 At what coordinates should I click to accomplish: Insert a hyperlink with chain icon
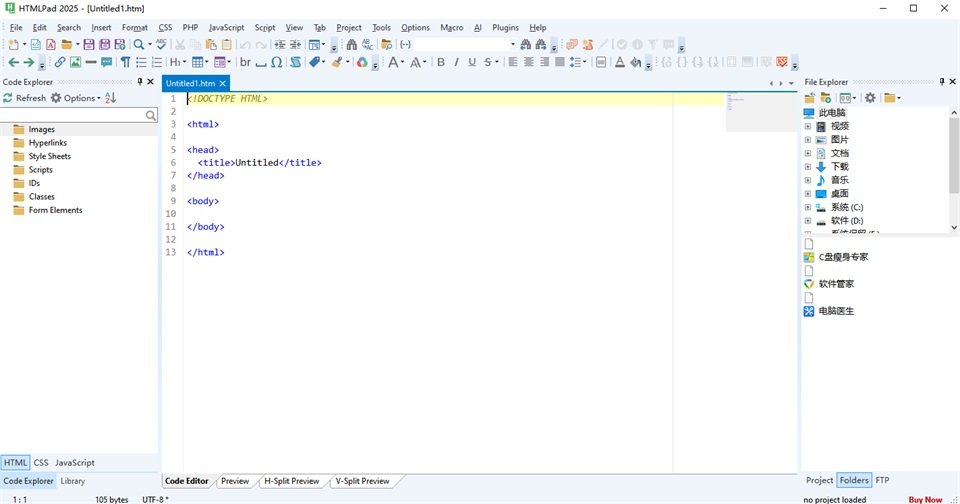[x=59, y=62]
